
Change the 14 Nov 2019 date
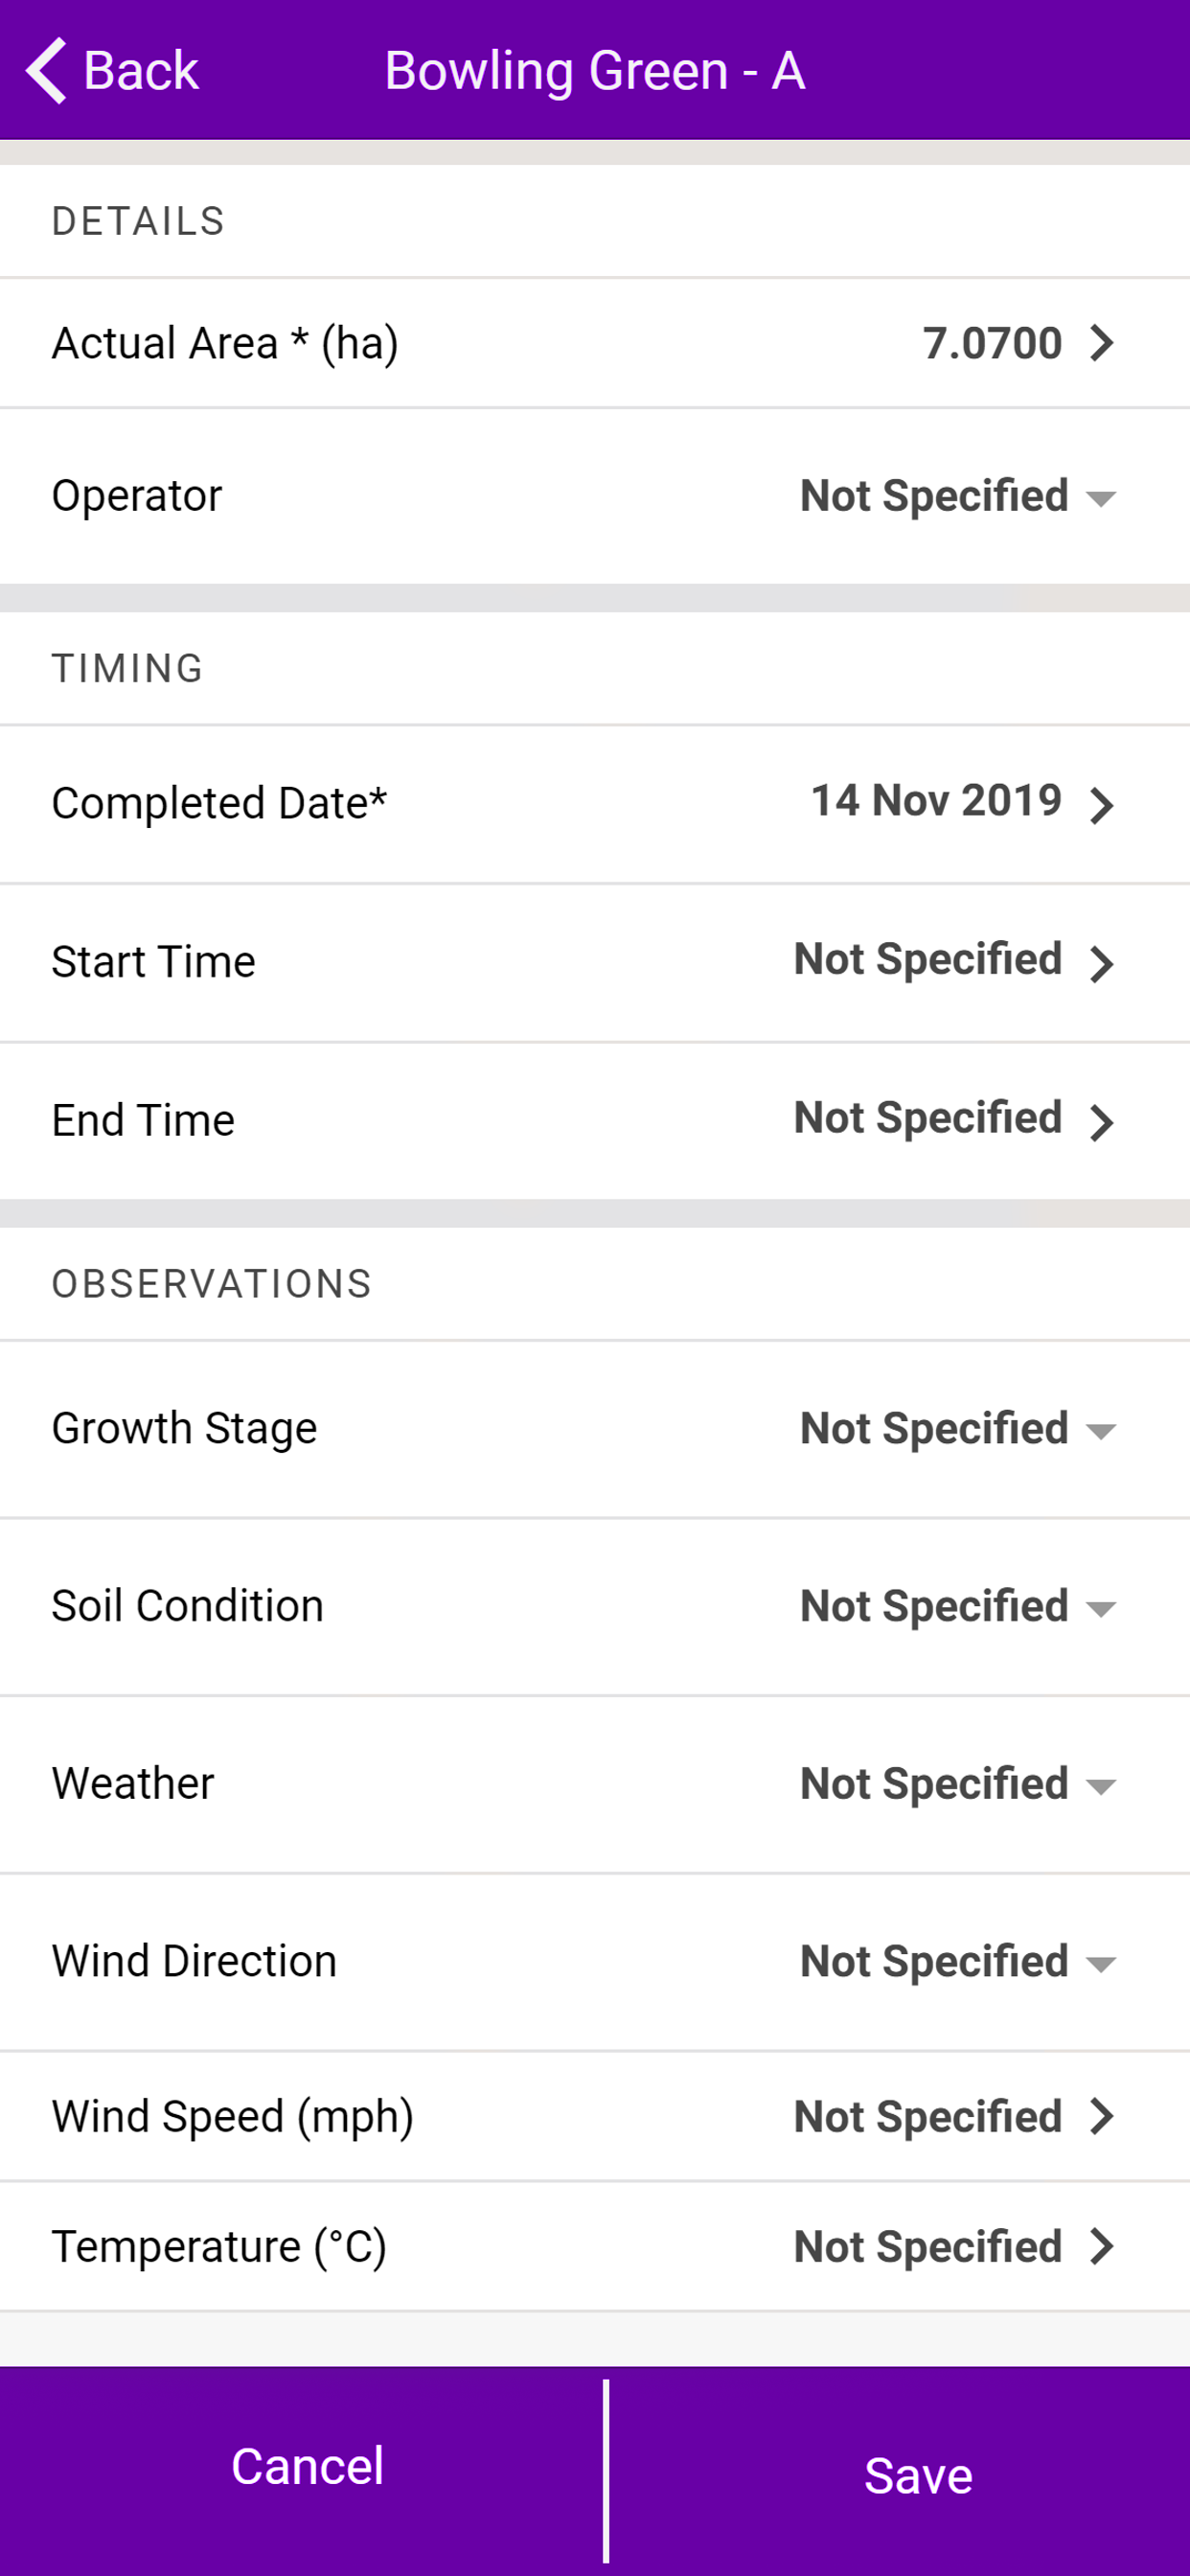click(x=936, y=800)
